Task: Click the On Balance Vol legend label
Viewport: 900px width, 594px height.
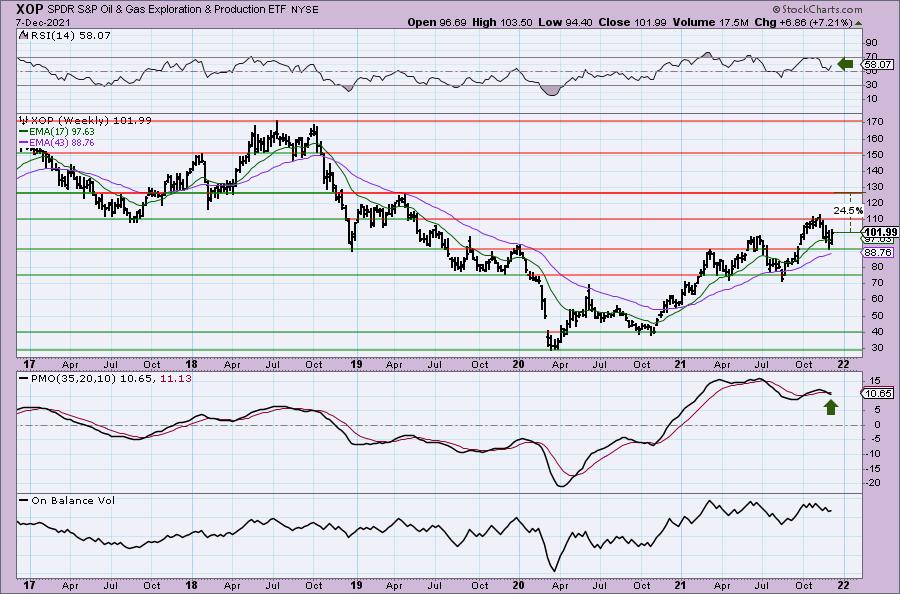Action: pos(73,501)
